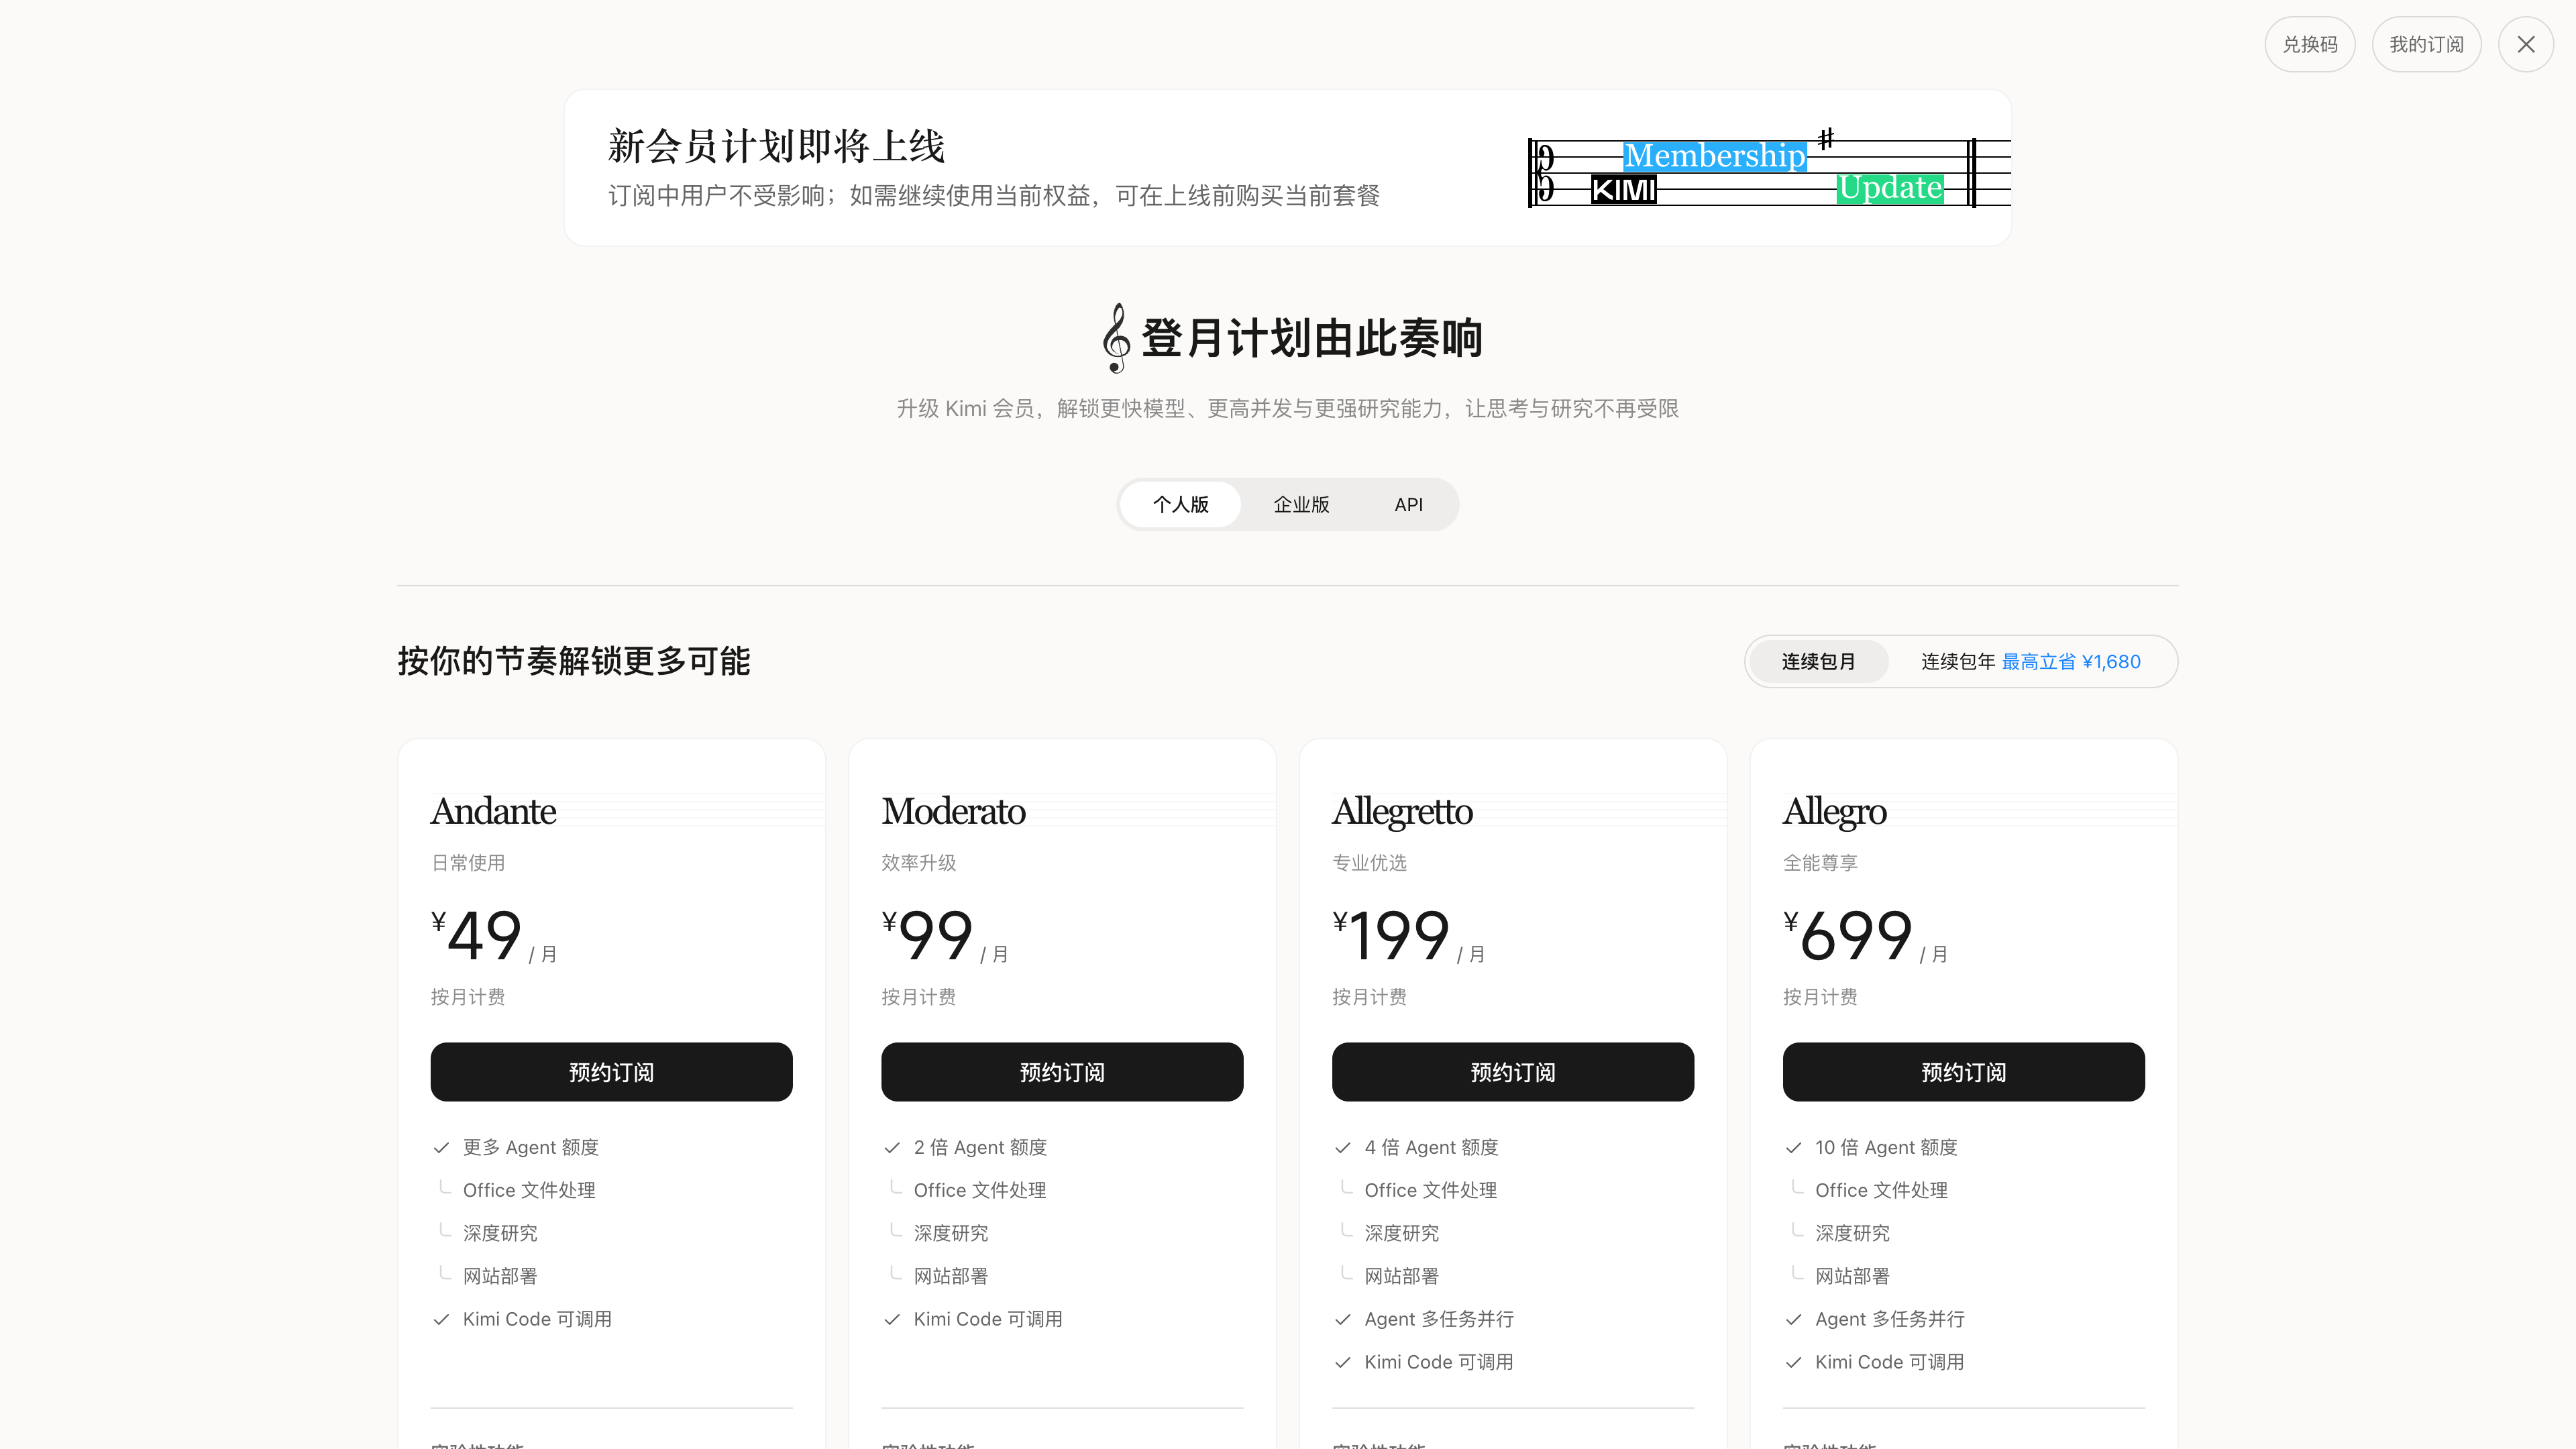
Task: Click checkmark beside Moderato's Kimi Code 可调用
Action: 892,1320
